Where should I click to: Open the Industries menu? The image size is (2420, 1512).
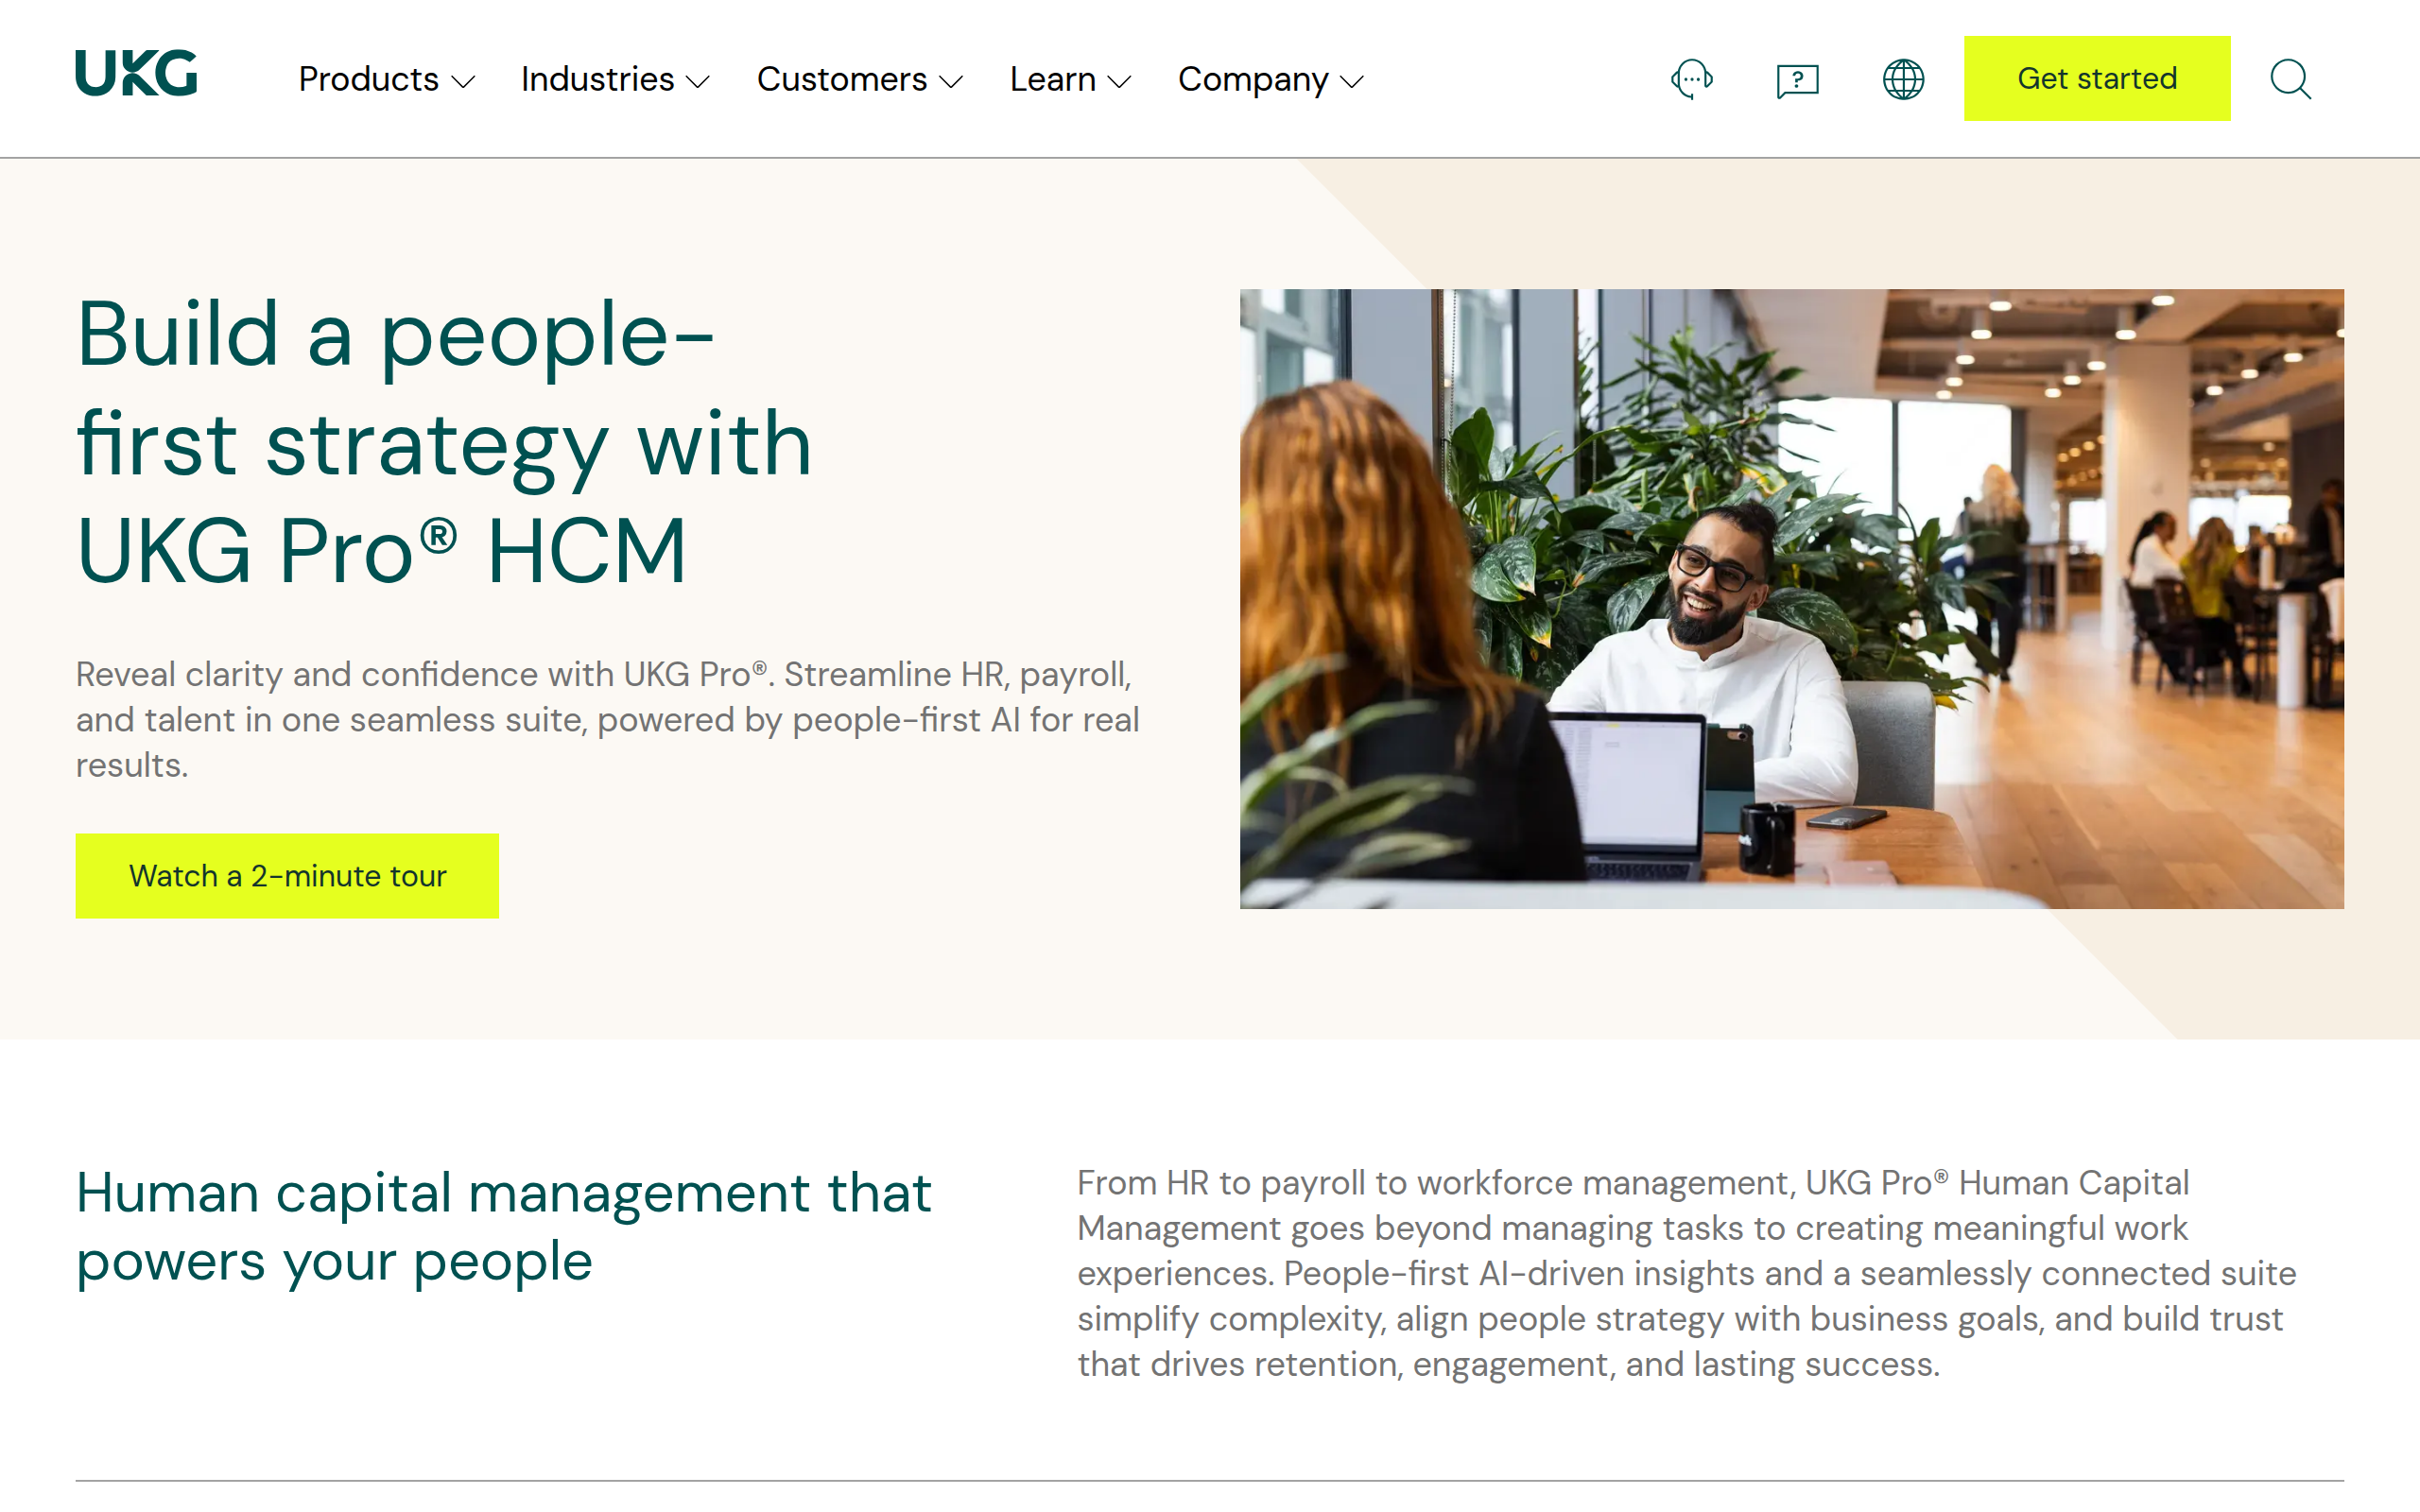[x=615, y=79]
